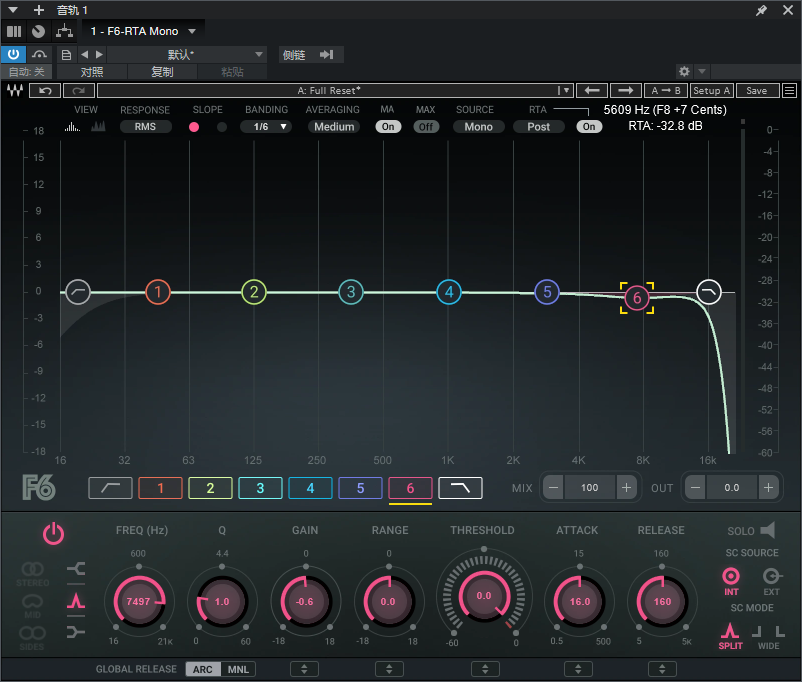802x682 pixels.
Task: Open the window menu triangle at the window's top-left corner
Action: [13, 10]
